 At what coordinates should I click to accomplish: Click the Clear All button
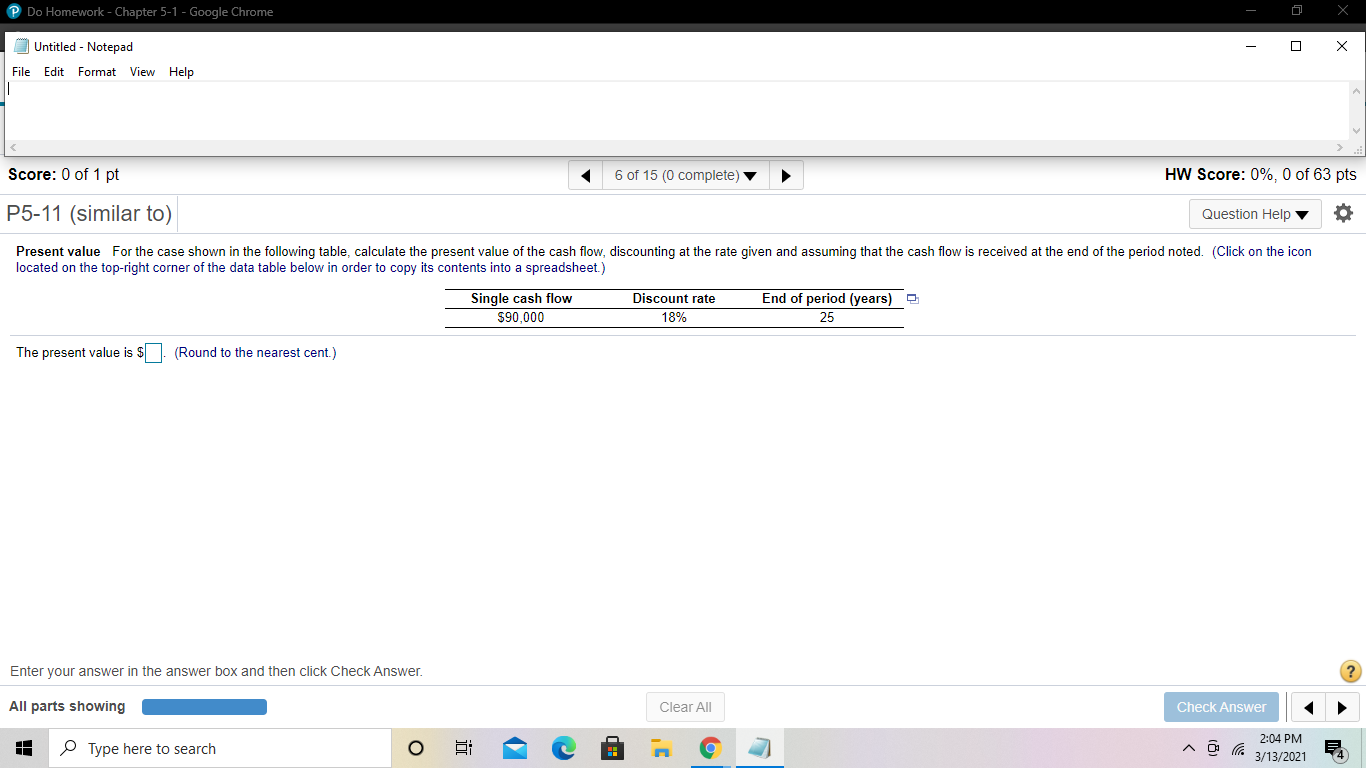685,707
